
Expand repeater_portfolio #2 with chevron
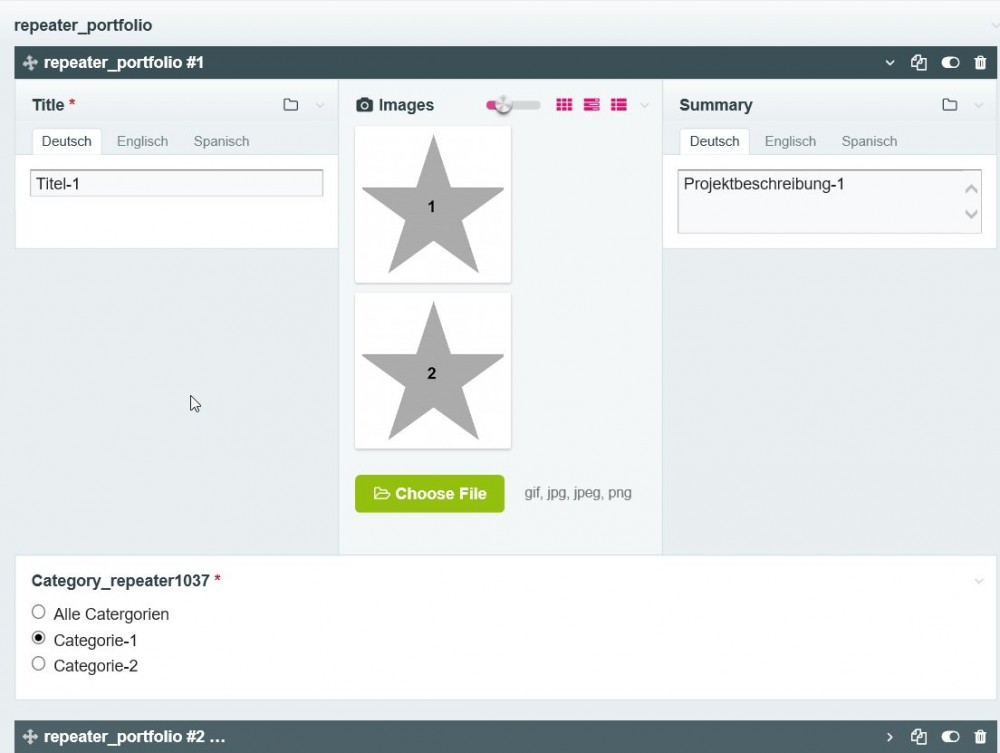tap(890, 737)
